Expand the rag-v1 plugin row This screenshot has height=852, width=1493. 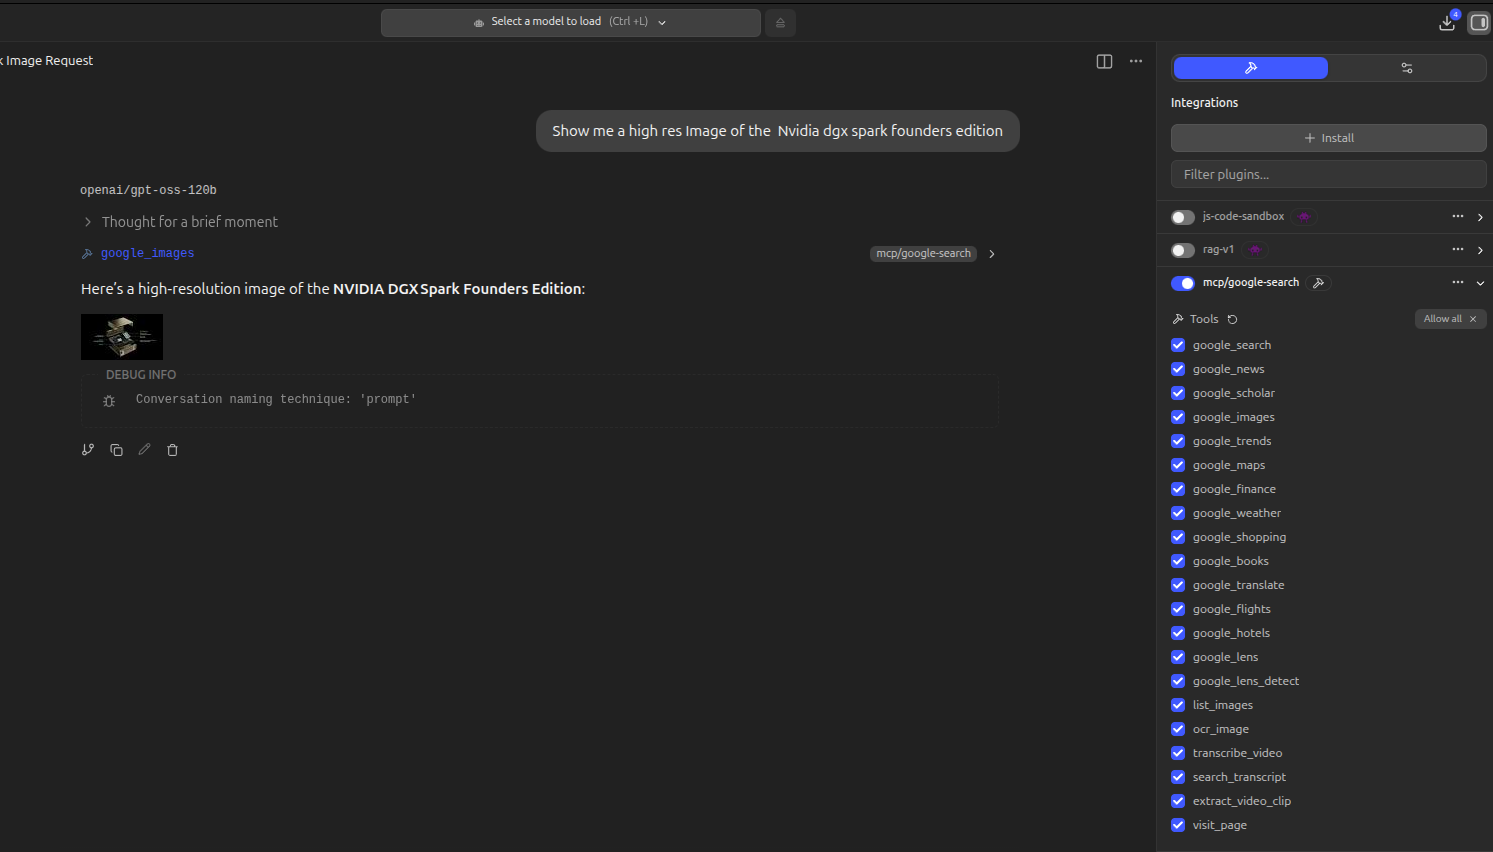tap(1480, 250)
